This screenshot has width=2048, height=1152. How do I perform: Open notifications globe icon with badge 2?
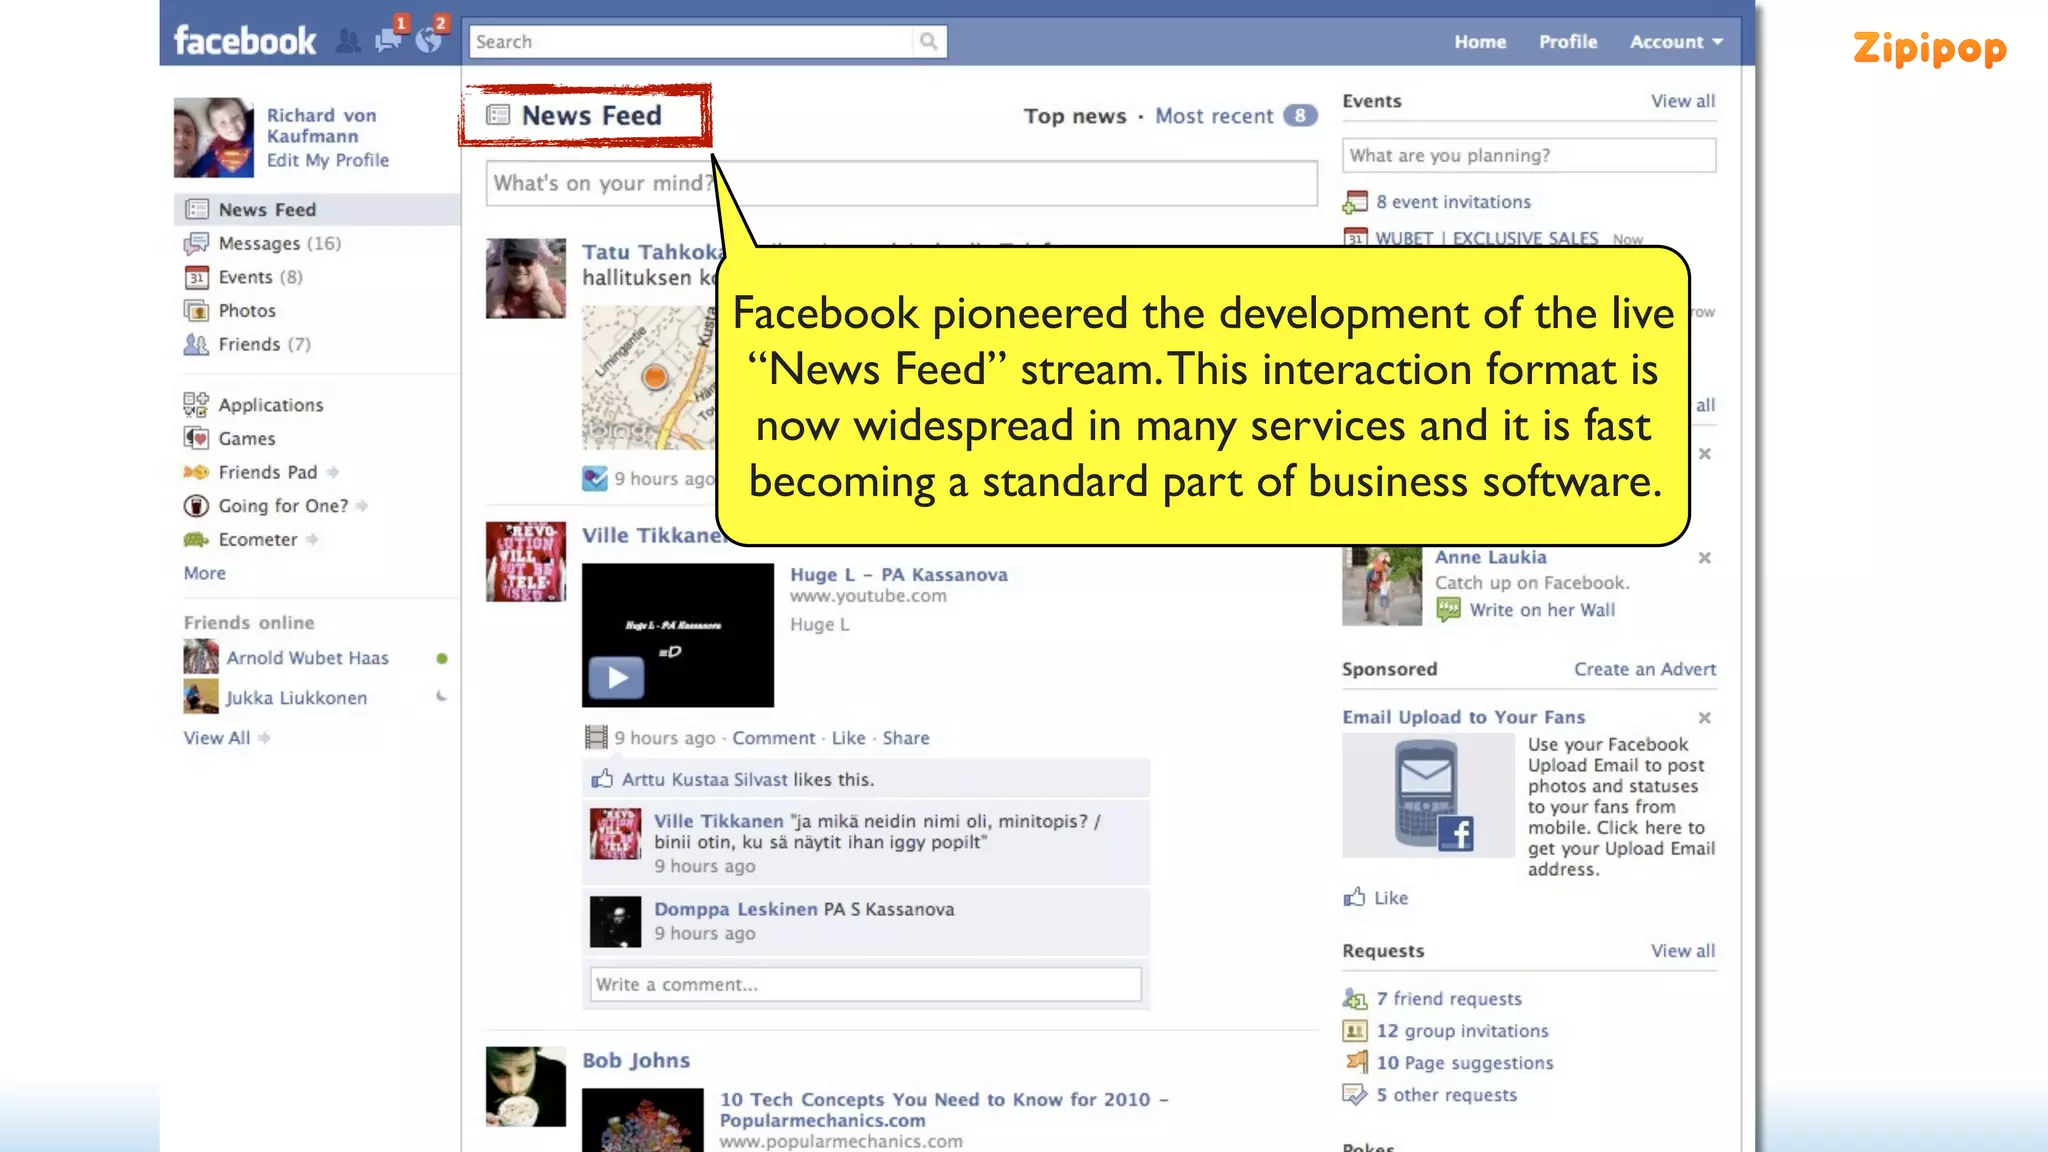click(428, 40)
